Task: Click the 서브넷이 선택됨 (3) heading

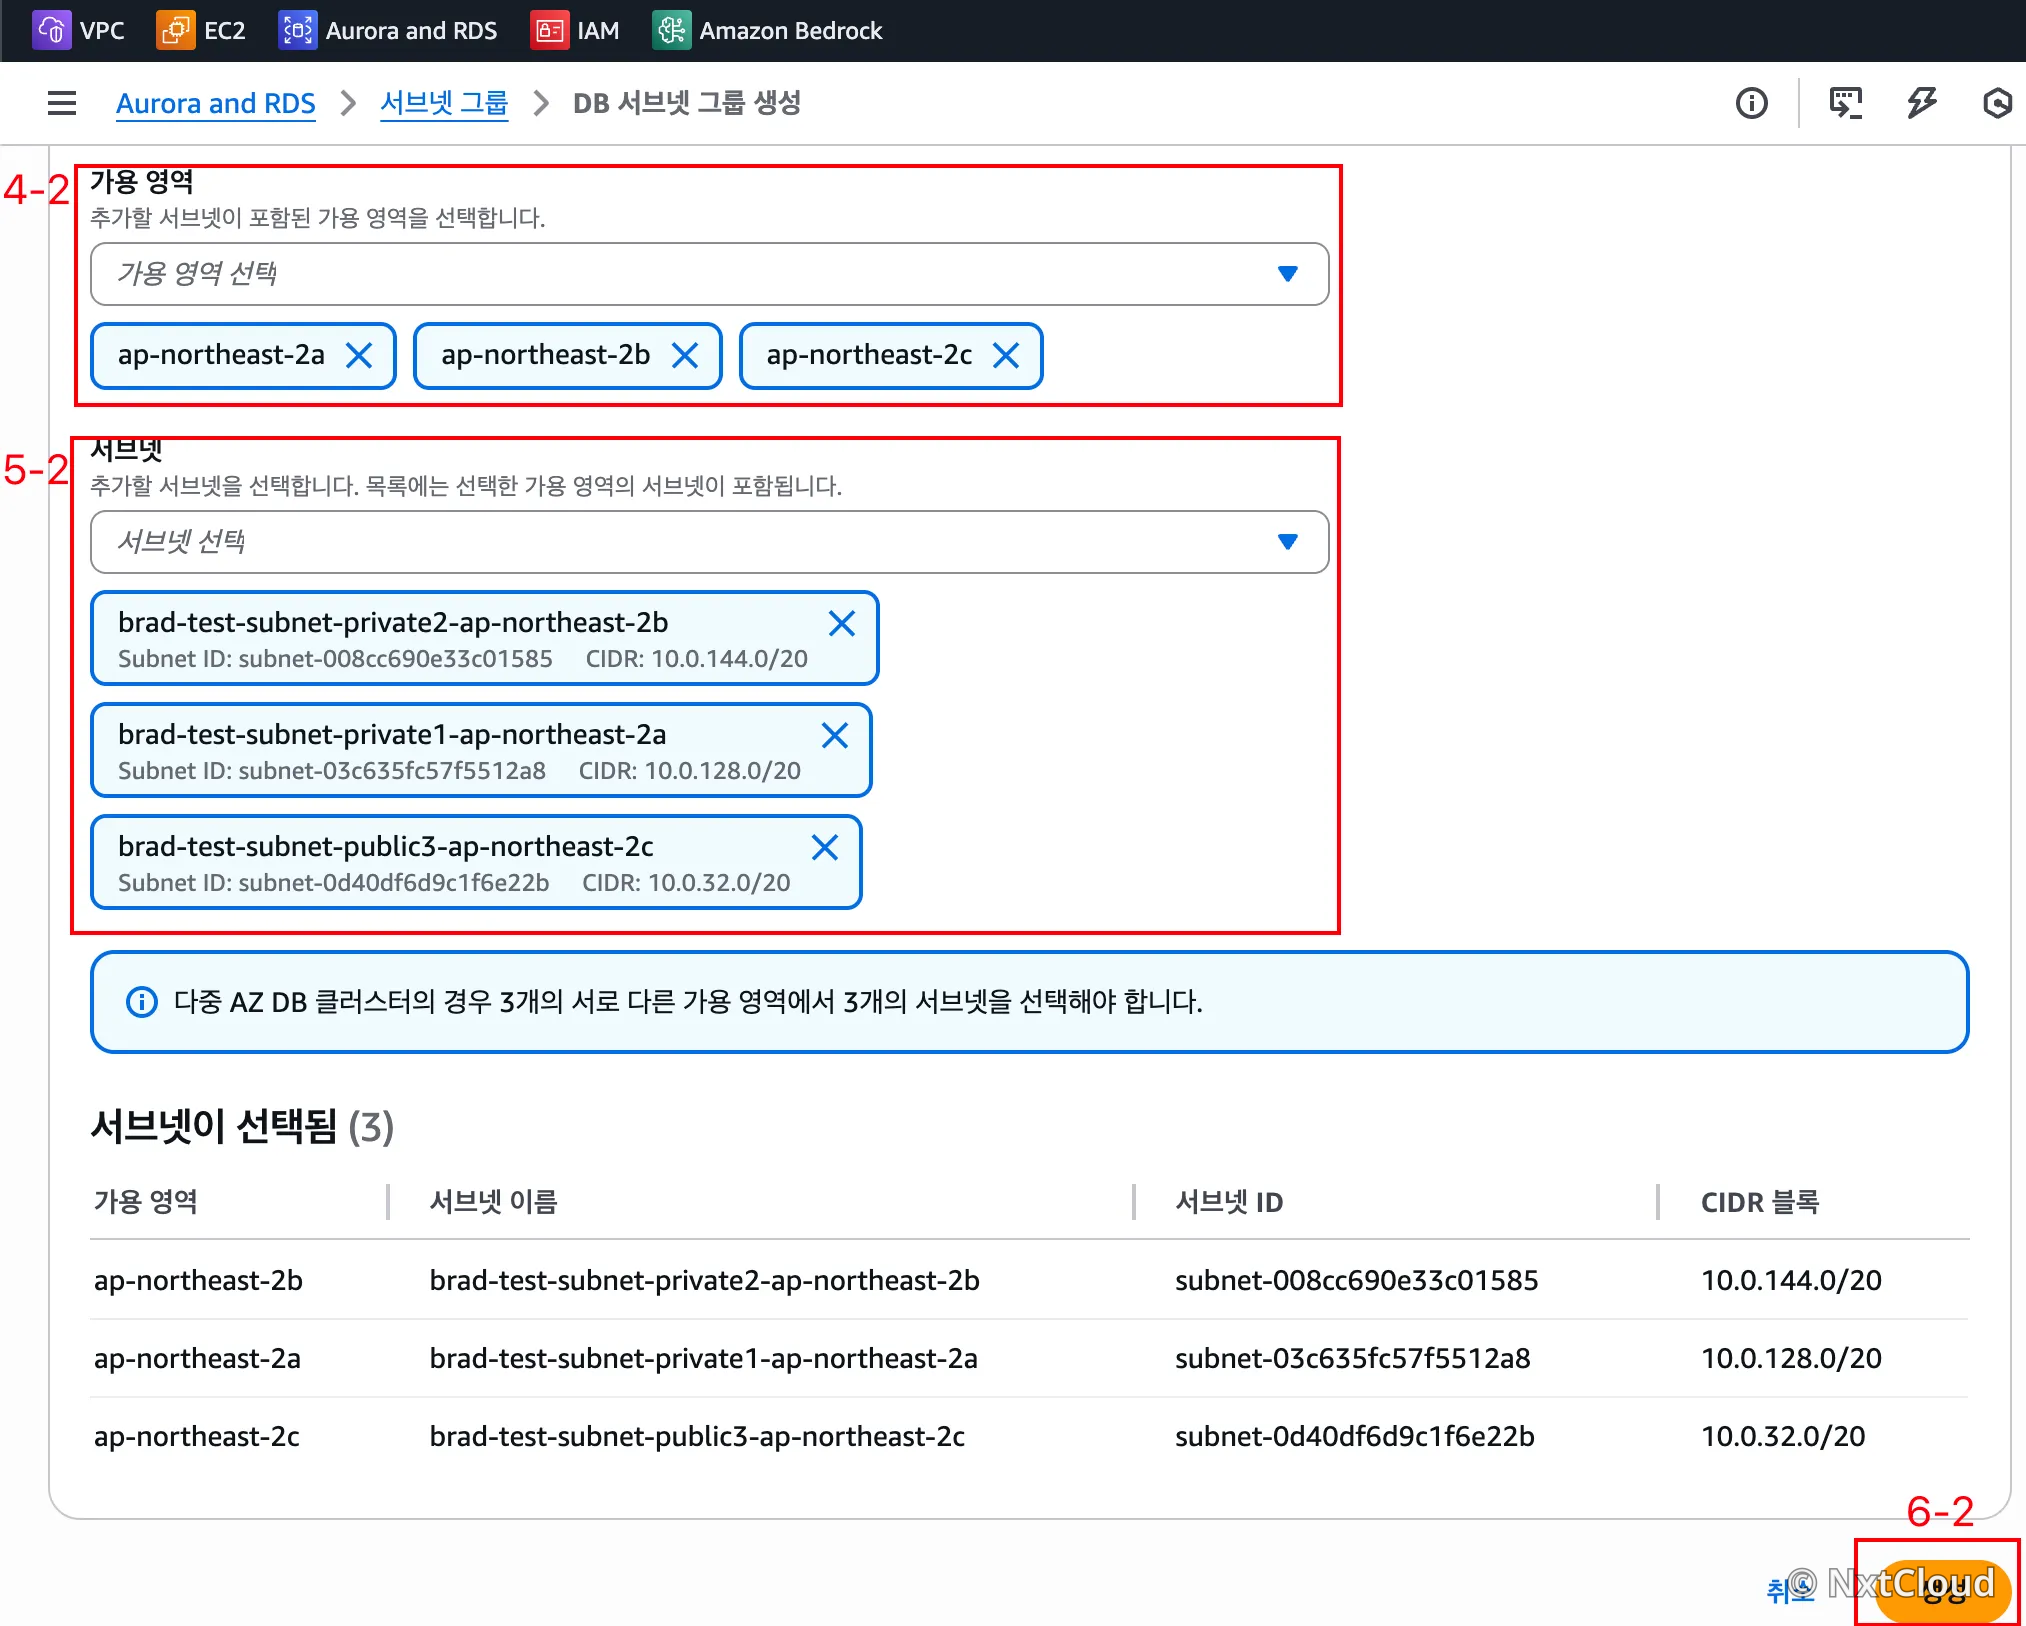Action: [242, 1127]
